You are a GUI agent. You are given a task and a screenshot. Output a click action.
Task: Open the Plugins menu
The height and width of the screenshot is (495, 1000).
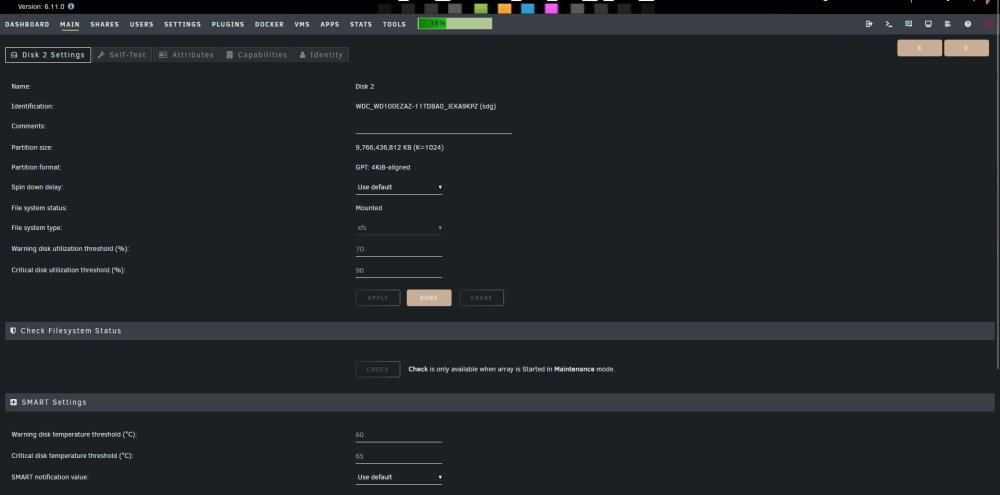[x=228, y=24]
